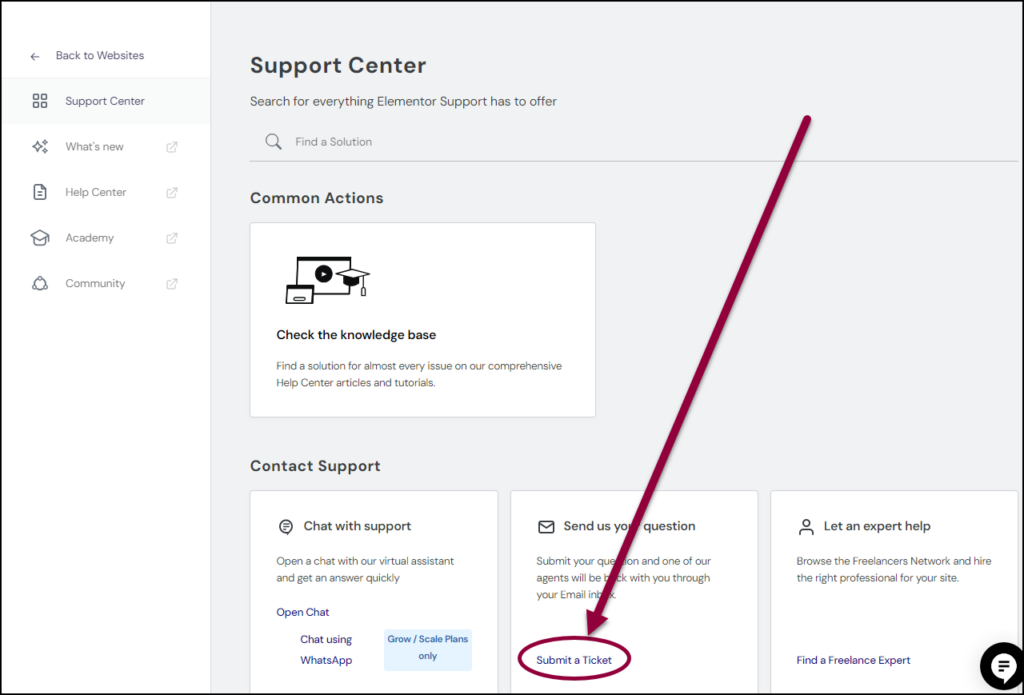Click the Academy graduation cap icon

pyautogui.click(x=40, y=237)
